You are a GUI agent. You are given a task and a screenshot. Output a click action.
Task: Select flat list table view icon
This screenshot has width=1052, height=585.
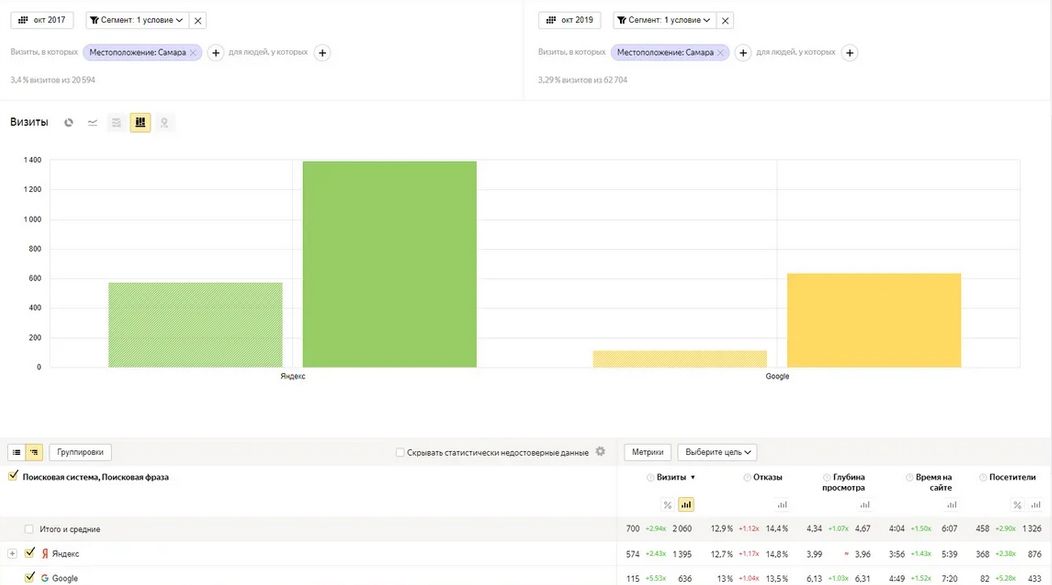pyautogui.click(x=17, y=452)
